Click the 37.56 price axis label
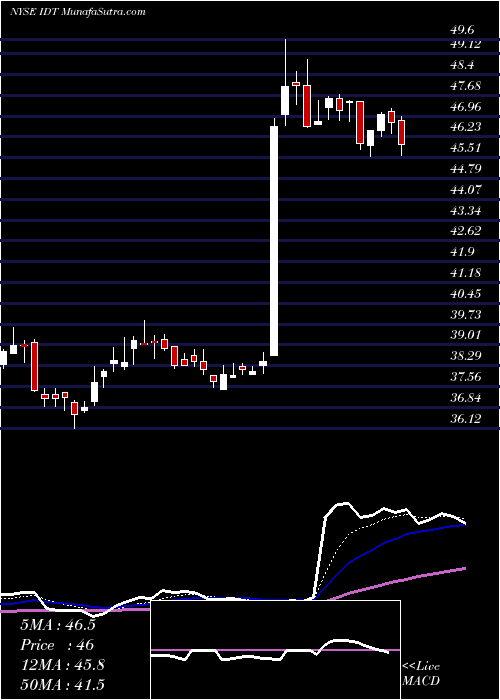The width and height of the screenshot is (500, 700). pos(466,377)
